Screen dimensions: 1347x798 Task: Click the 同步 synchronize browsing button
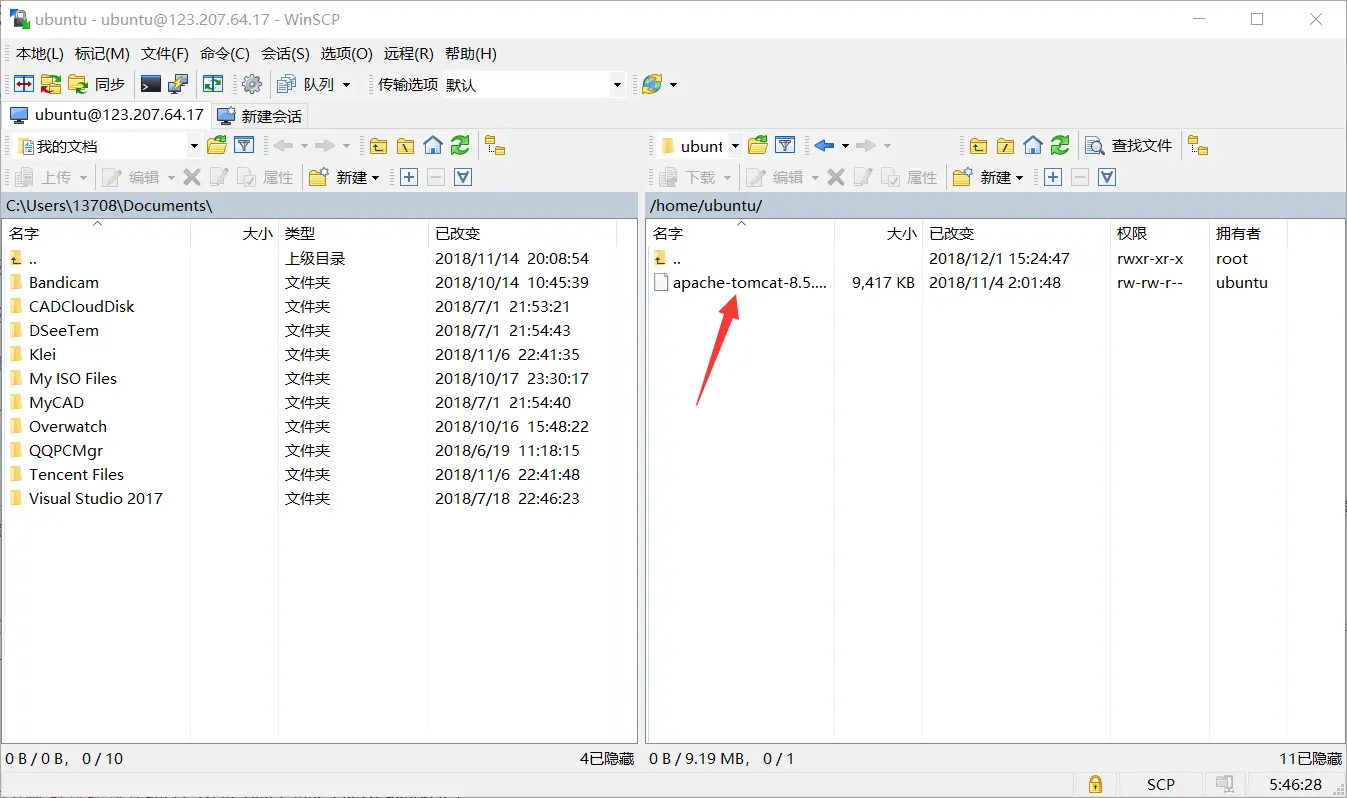pyautogui.click(x=98, y=85)
